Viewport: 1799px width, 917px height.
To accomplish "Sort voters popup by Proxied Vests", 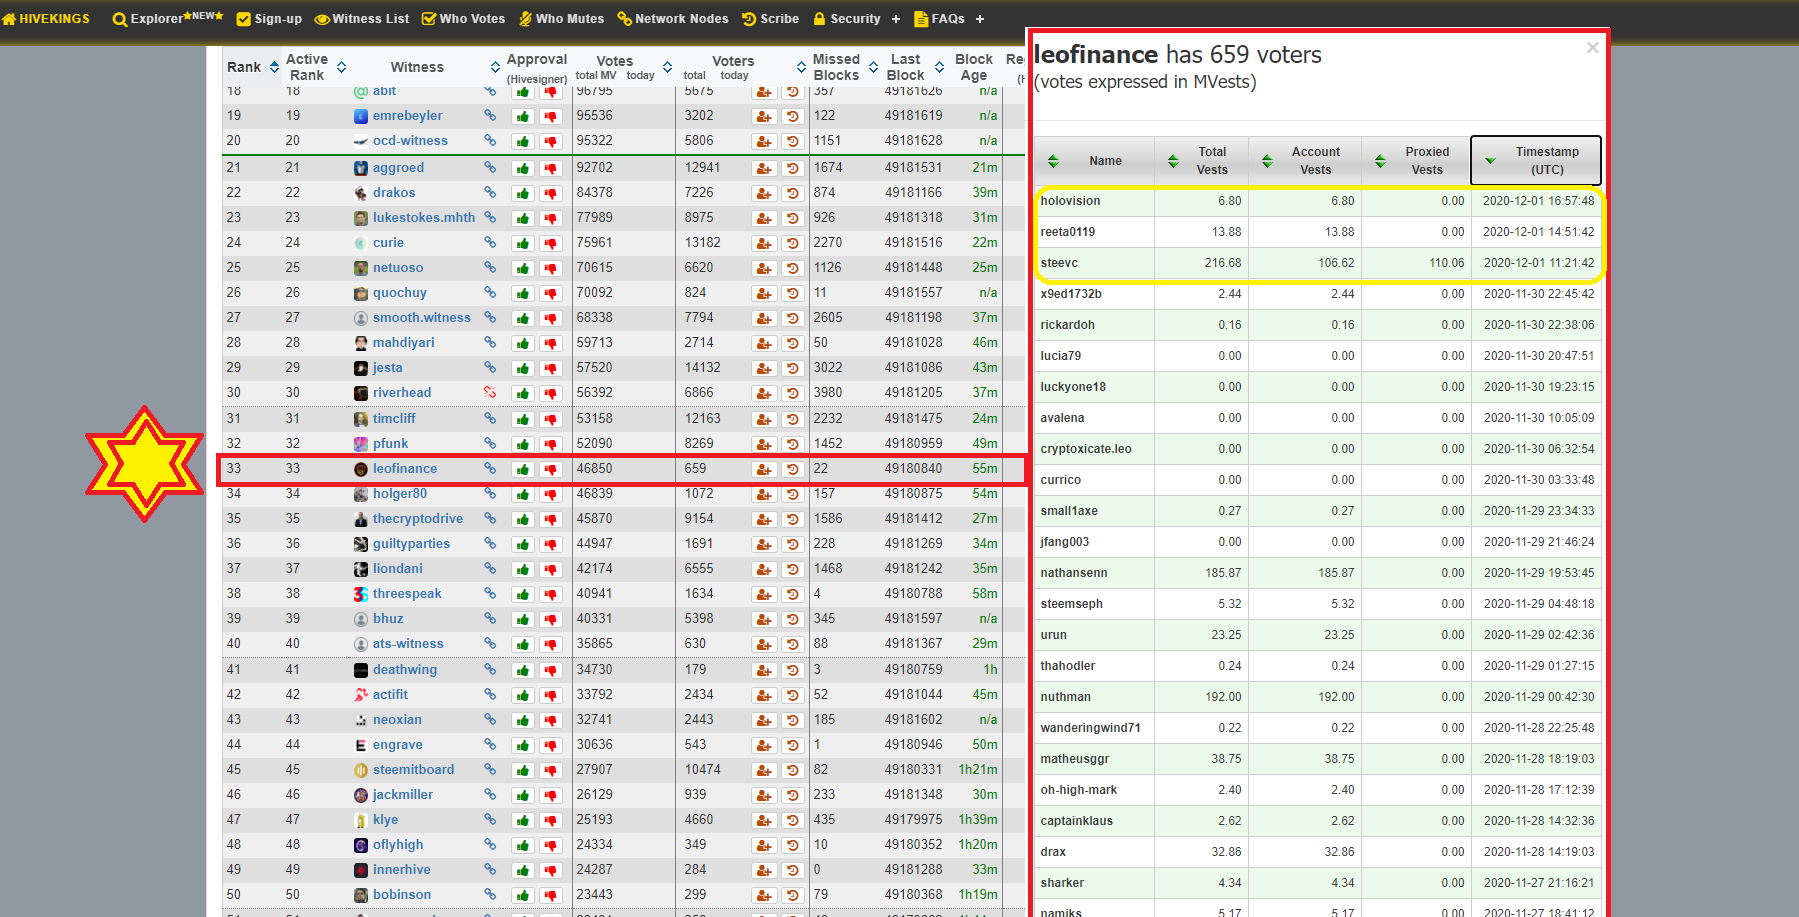I will click(1415, 161).
